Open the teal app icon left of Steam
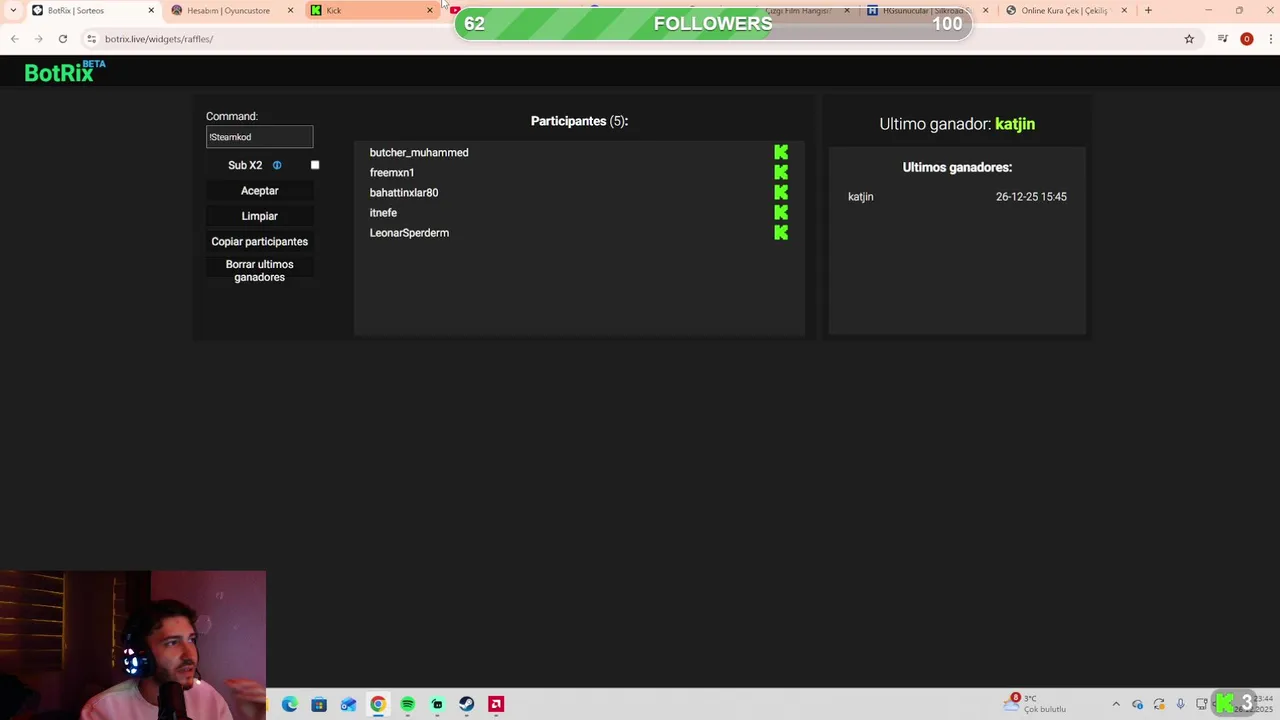The width and height of the screenshot is (1280, 720). [437, 704]
